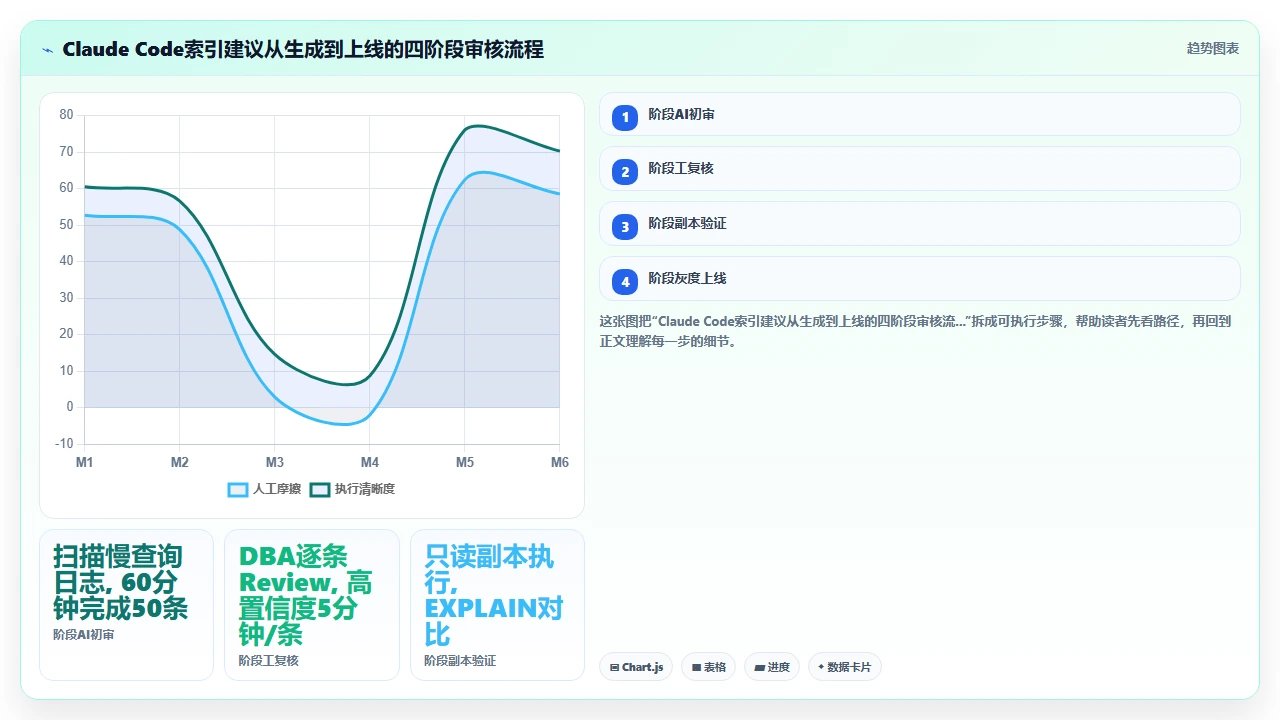Click the 表格 tag
Image resolution: width=1280 pixels, height=720 pixels.
coord(708,667)
